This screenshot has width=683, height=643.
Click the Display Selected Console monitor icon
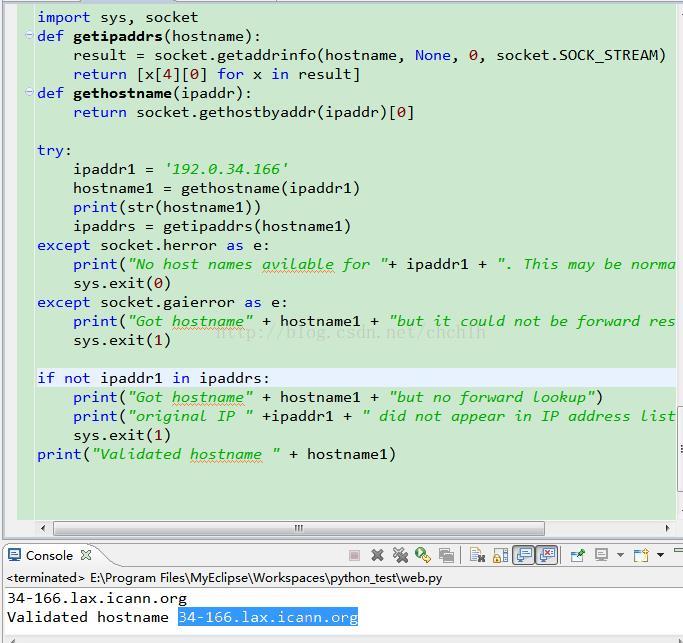(601, 555)
